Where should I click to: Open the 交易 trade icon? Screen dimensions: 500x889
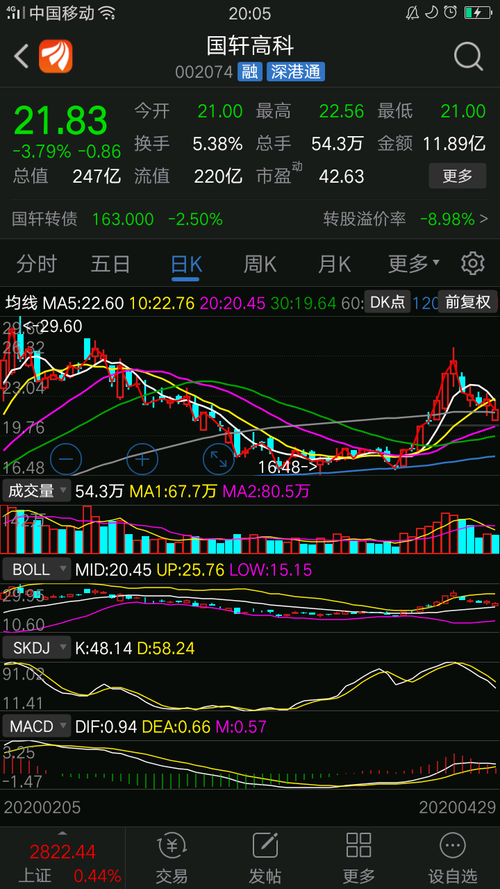(172, 857)
